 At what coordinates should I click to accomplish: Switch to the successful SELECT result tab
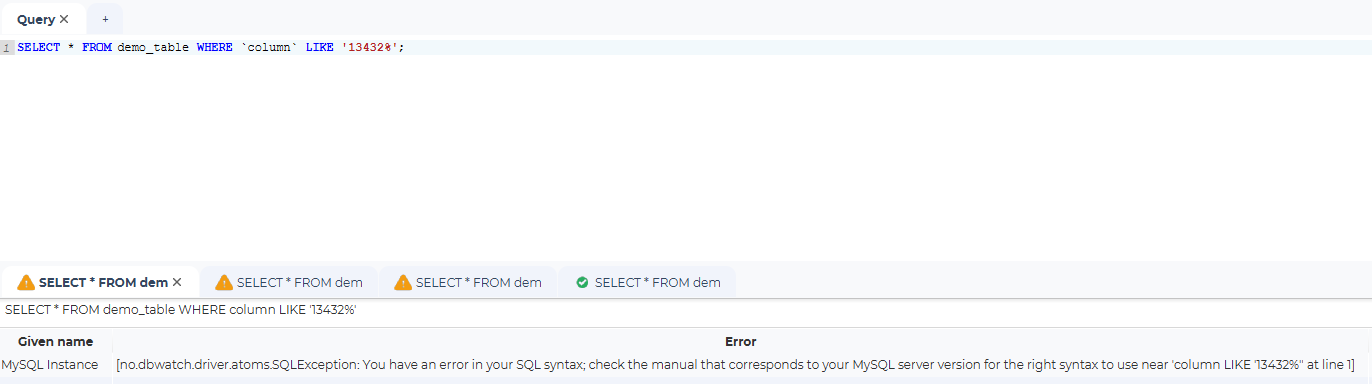point(647,282)
